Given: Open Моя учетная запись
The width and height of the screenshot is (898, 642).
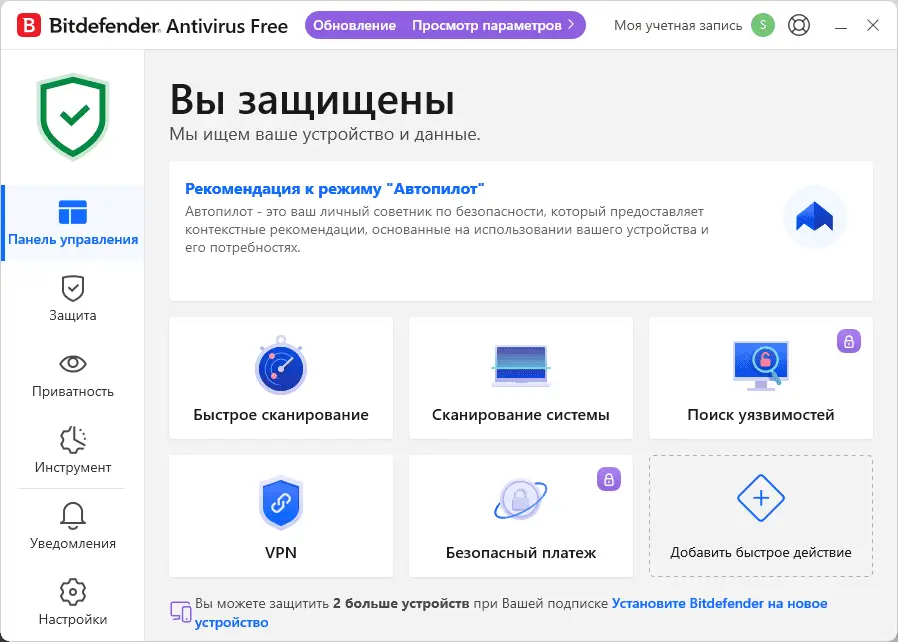Looking at the screenshot, I should point(678,26).
